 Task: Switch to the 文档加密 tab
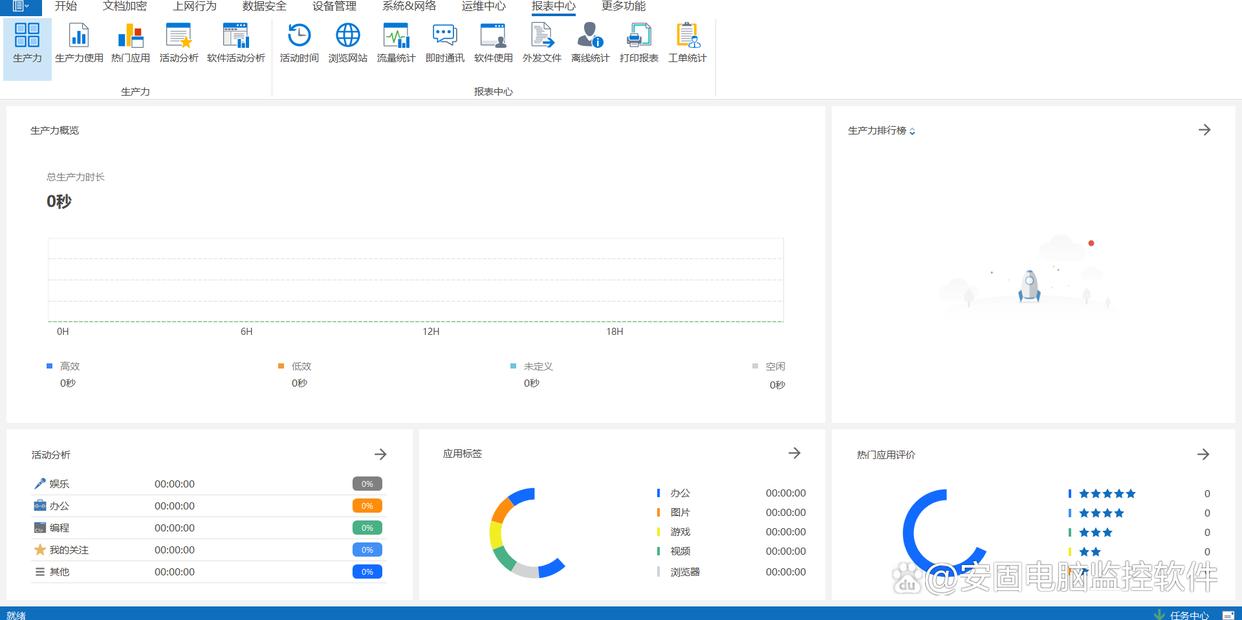[x=124, y=6]
